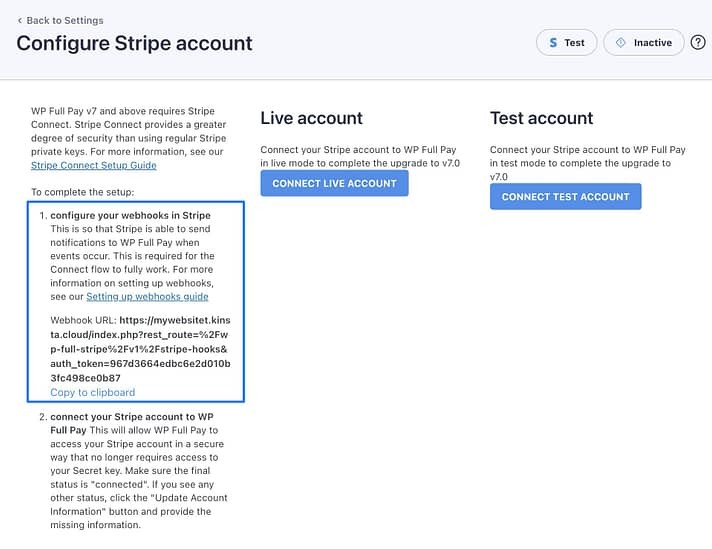
Task: Click the Test account heading
Action: point(541,118)
